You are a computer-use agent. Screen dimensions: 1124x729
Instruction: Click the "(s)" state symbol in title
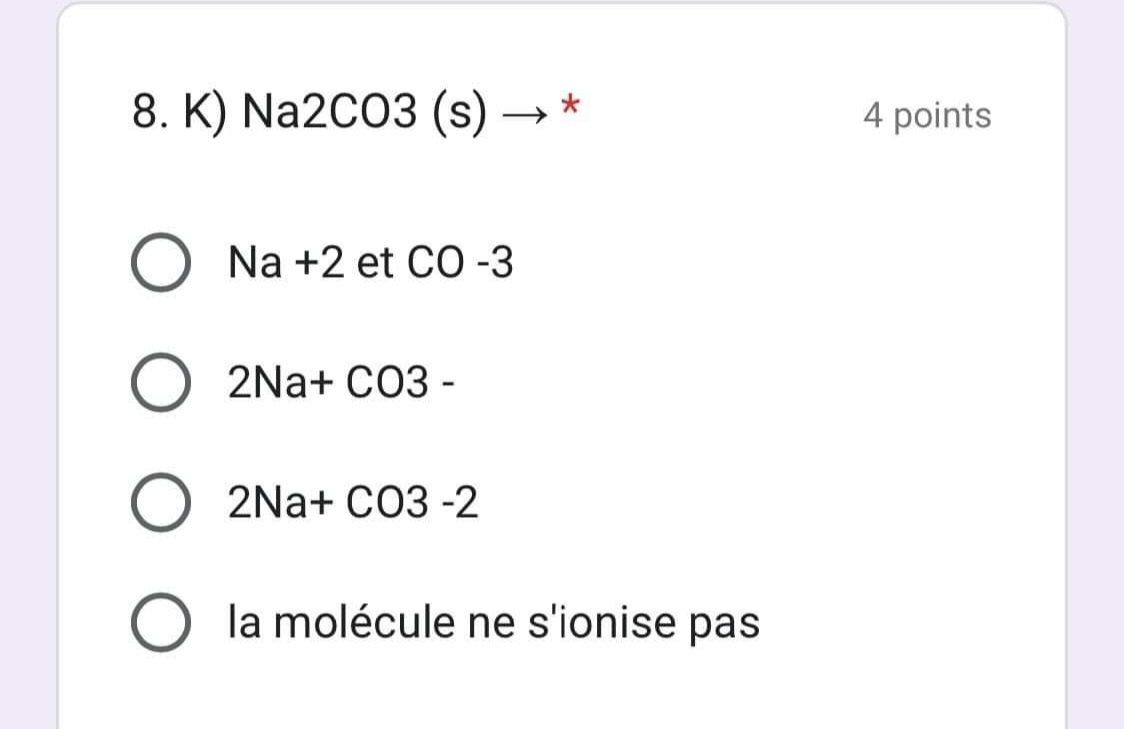[x=461, y=114]
